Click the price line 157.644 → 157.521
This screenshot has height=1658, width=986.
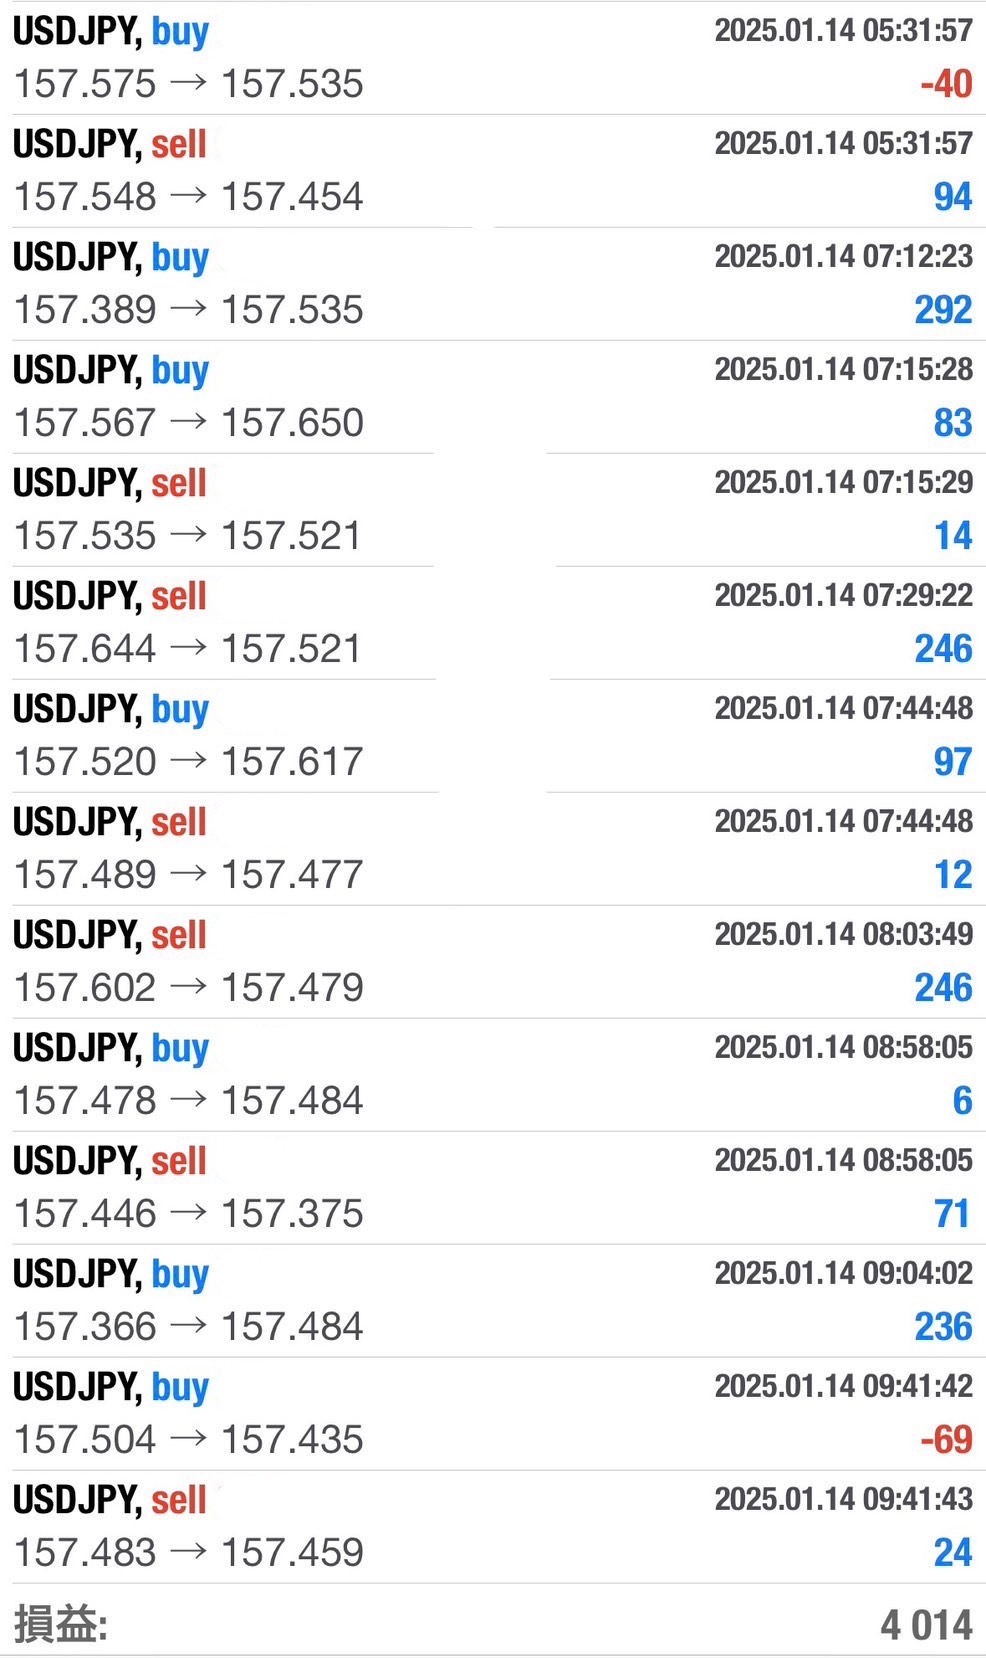point(188,649)
